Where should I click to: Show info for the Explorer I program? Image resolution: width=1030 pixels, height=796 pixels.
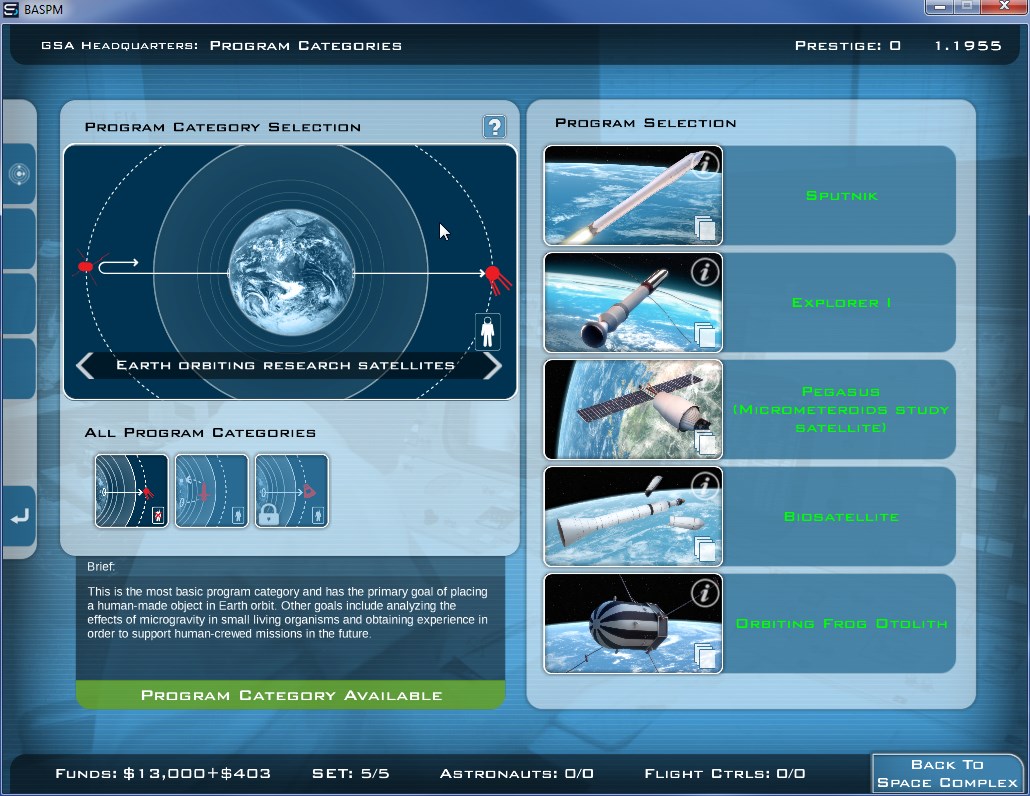point(705,271)
